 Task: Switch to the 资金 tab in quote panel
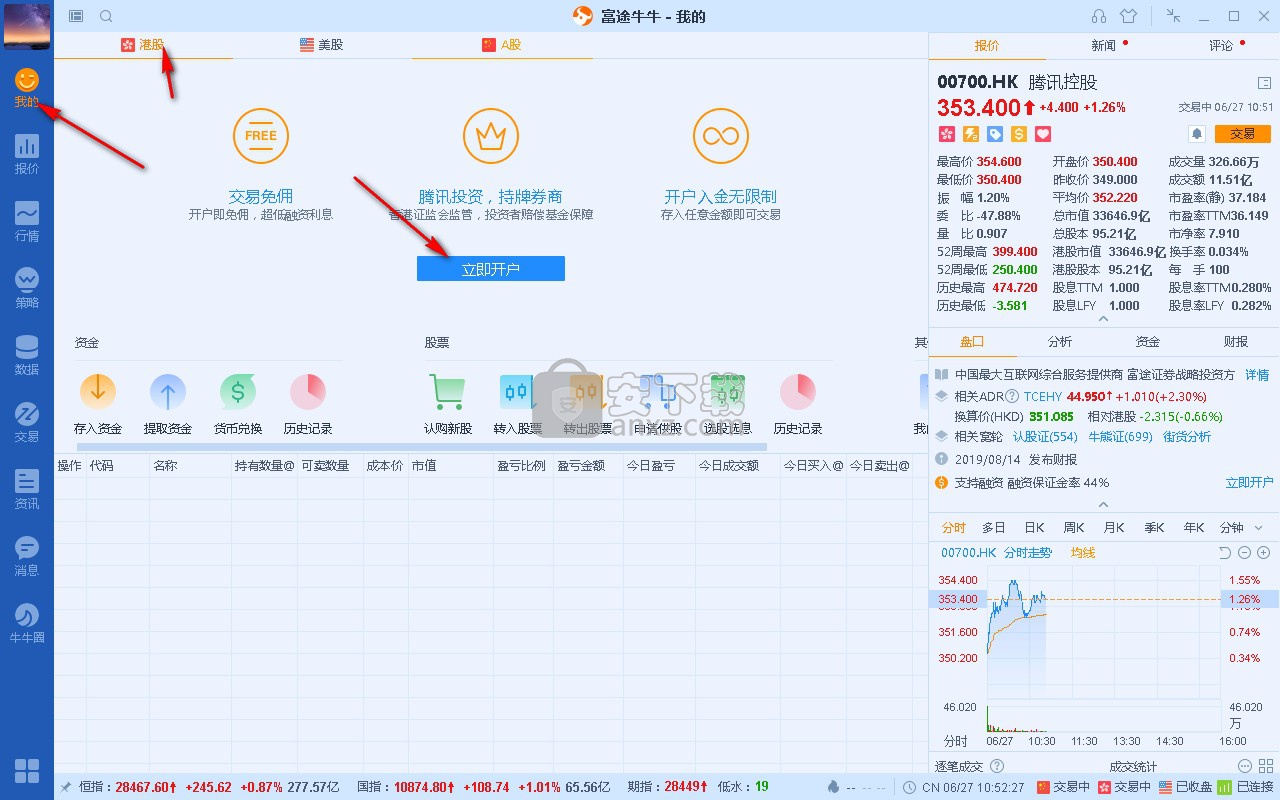(1148, 342)
